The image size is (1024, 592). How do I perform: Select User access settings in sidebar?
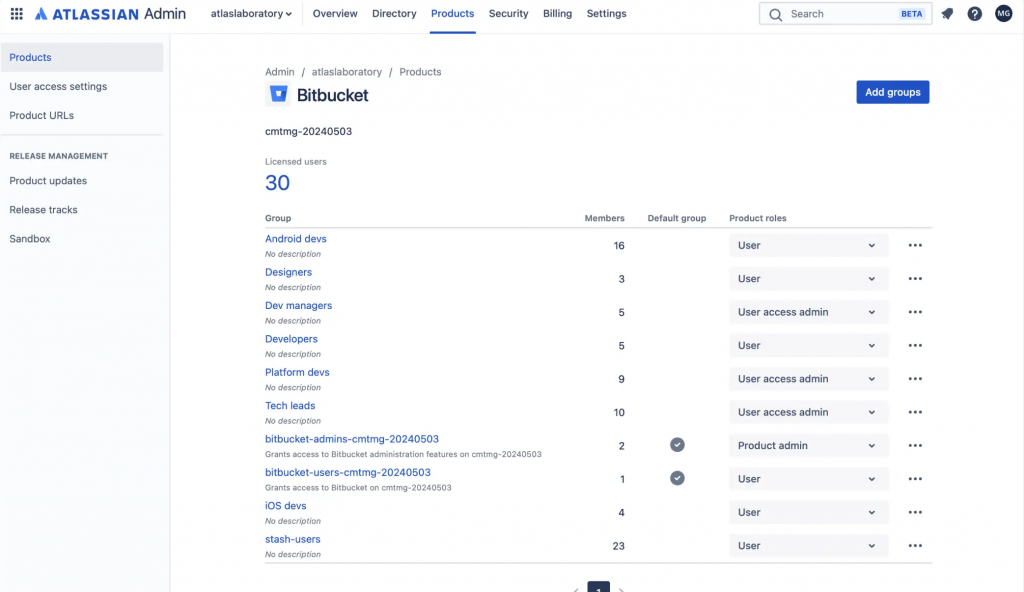58,86
